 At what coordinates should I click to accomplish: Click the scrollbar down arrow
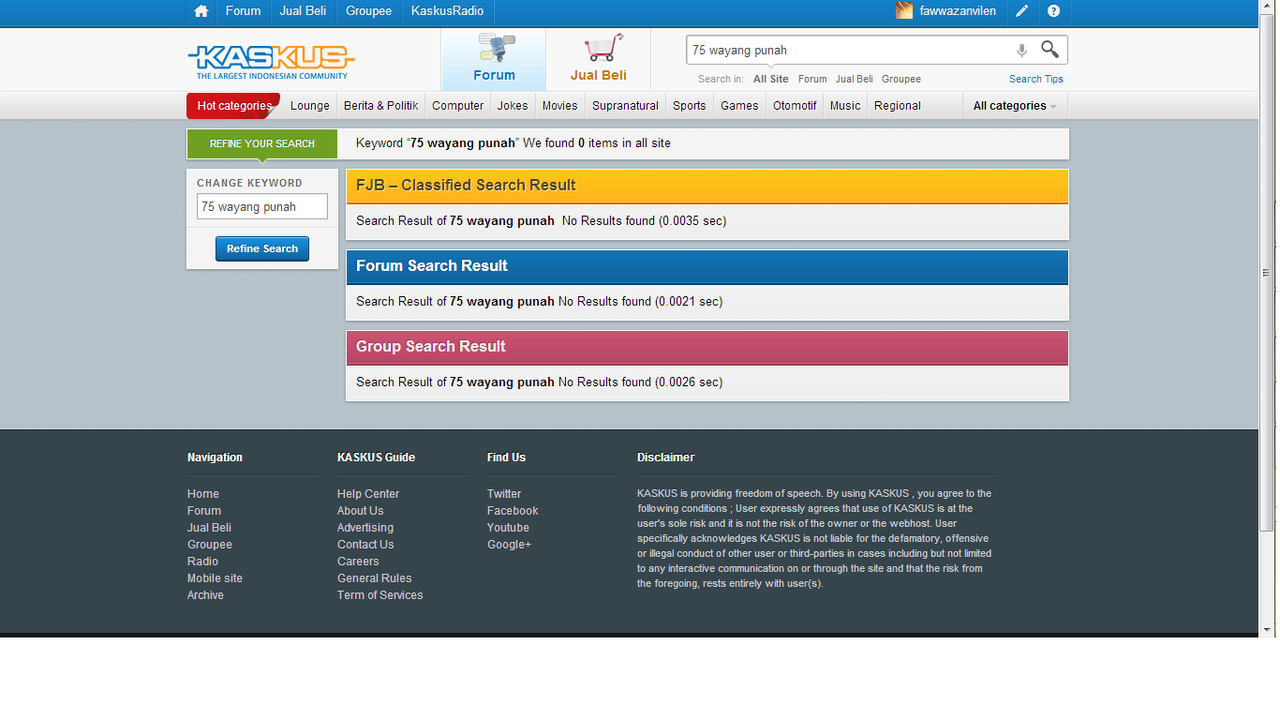[1268, 629]
